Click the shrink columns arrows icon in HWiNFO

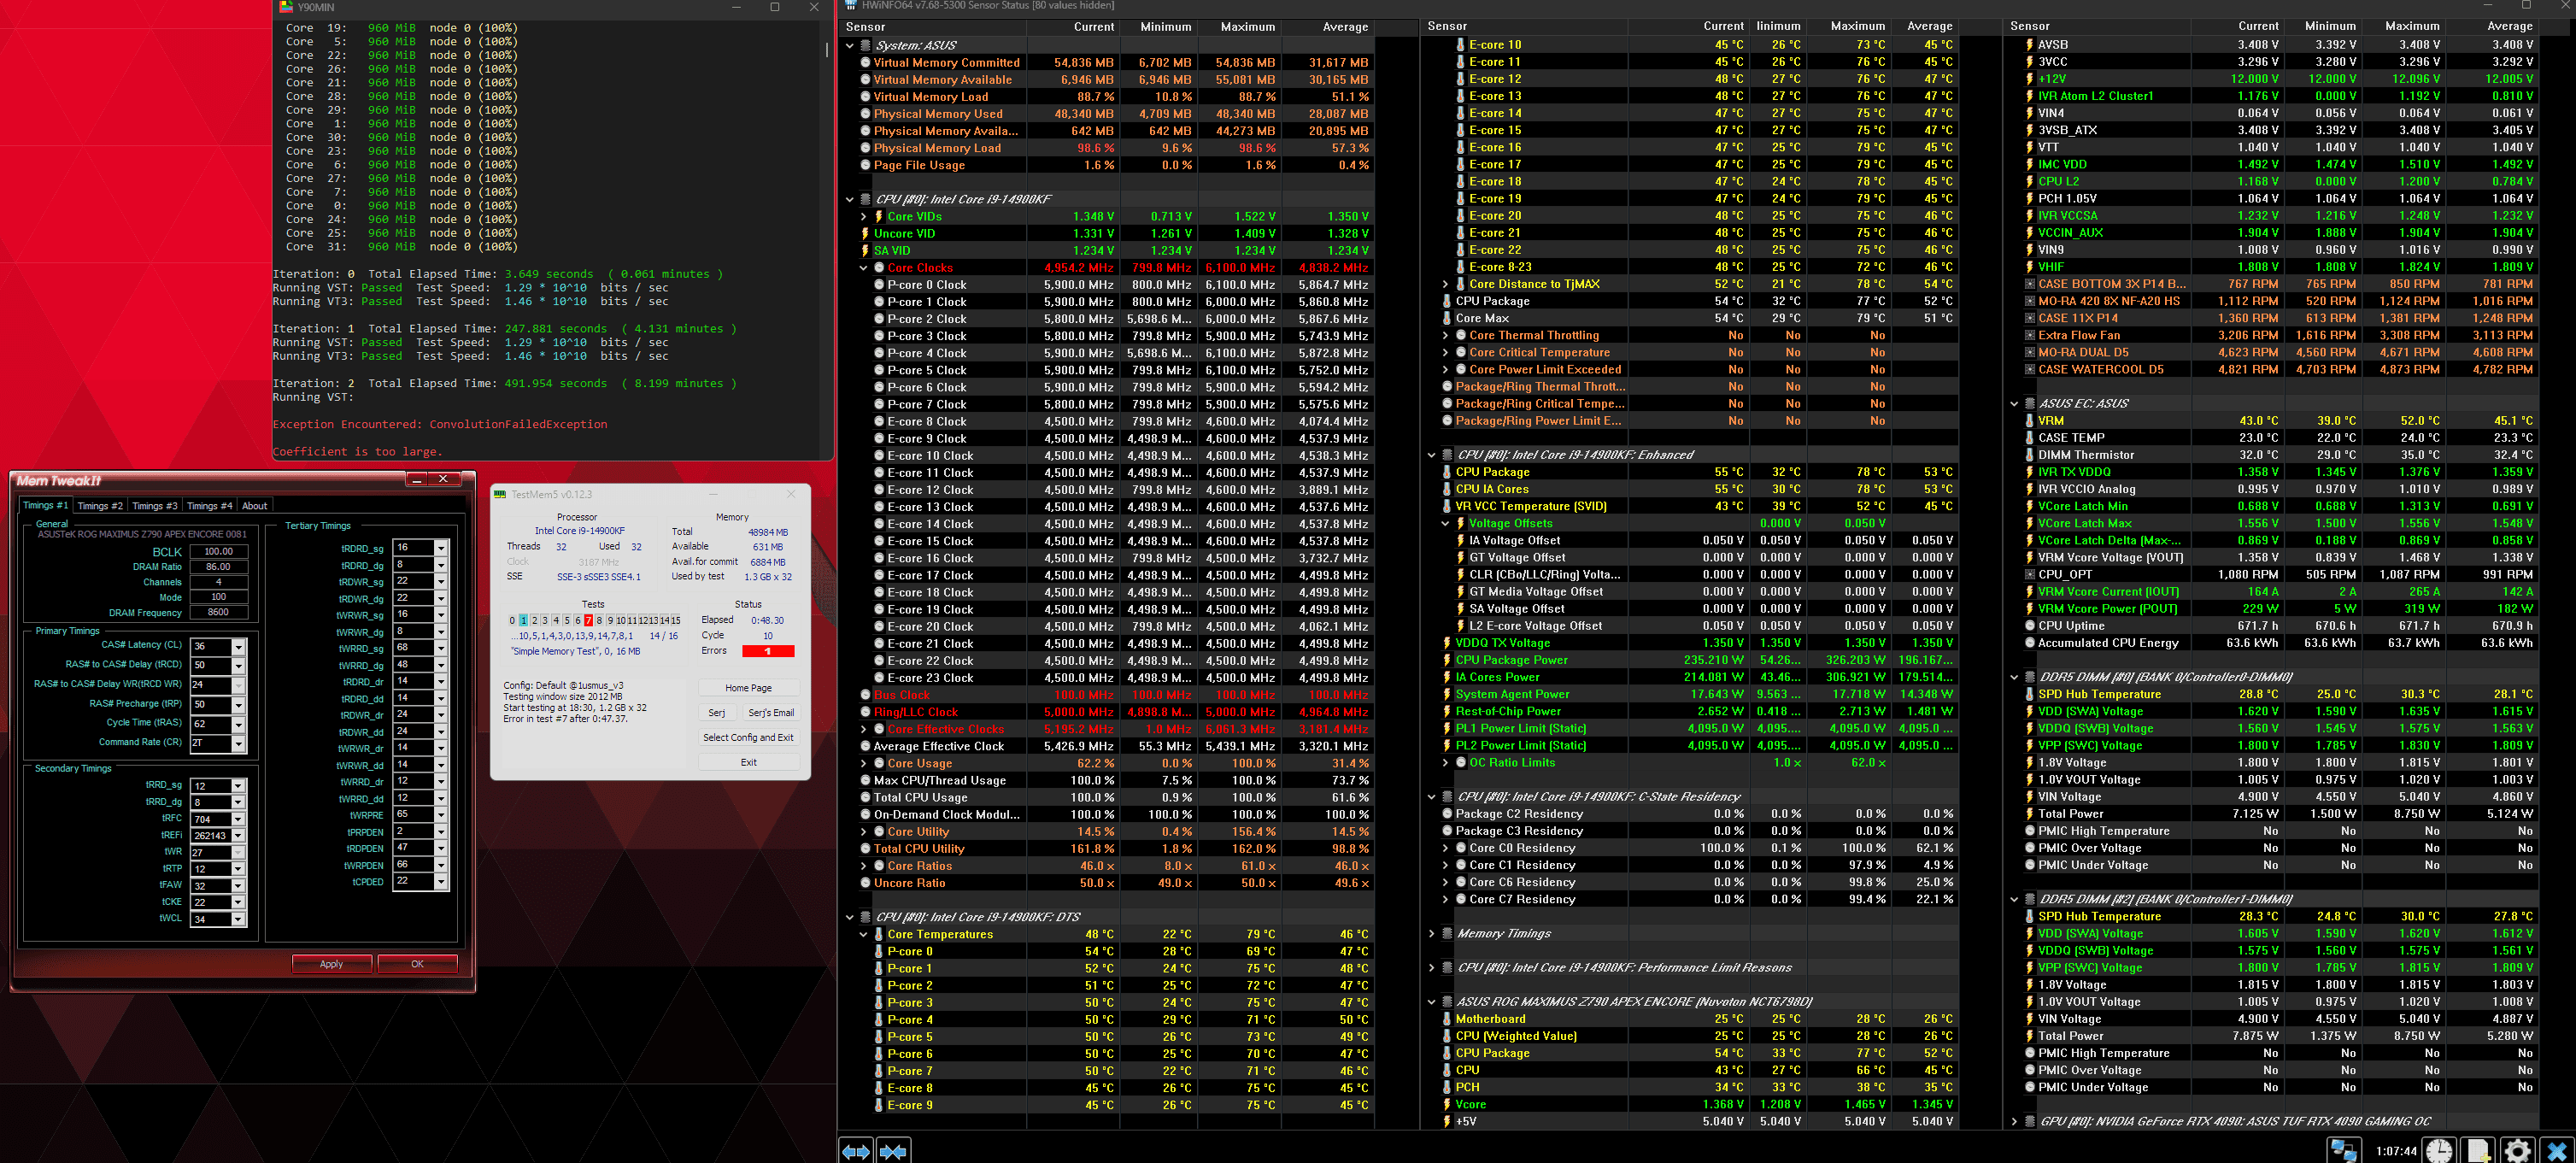893,1151
